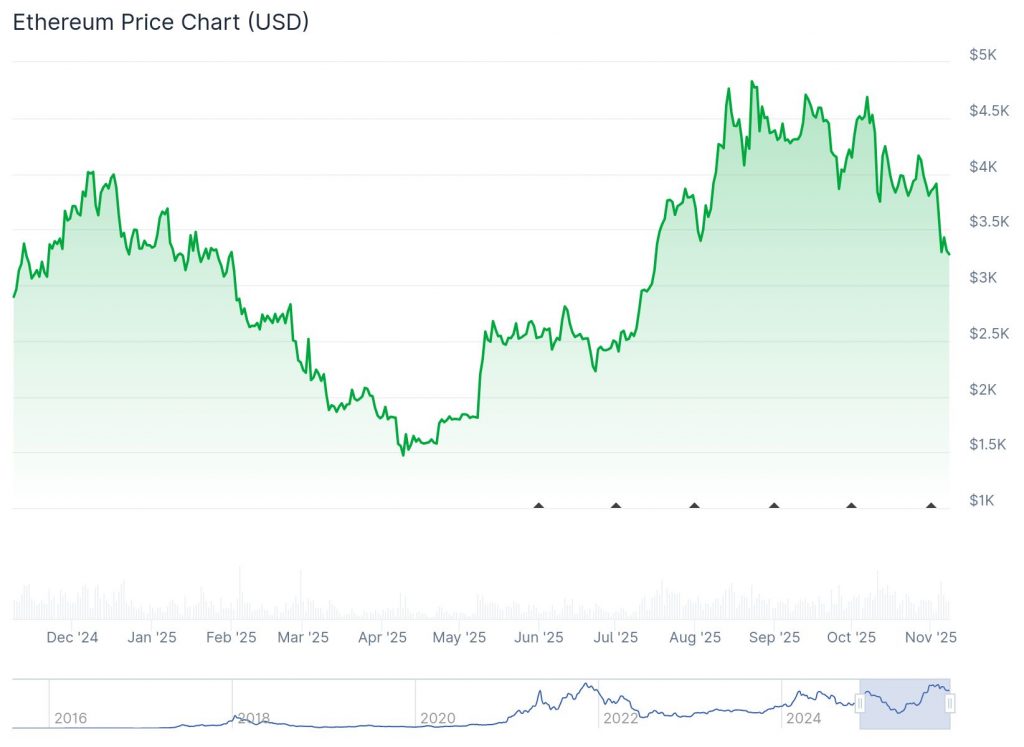
Task: Jump to 2020 in the navigator timeline
Action: pyautogui.click(x=437, y=718)
